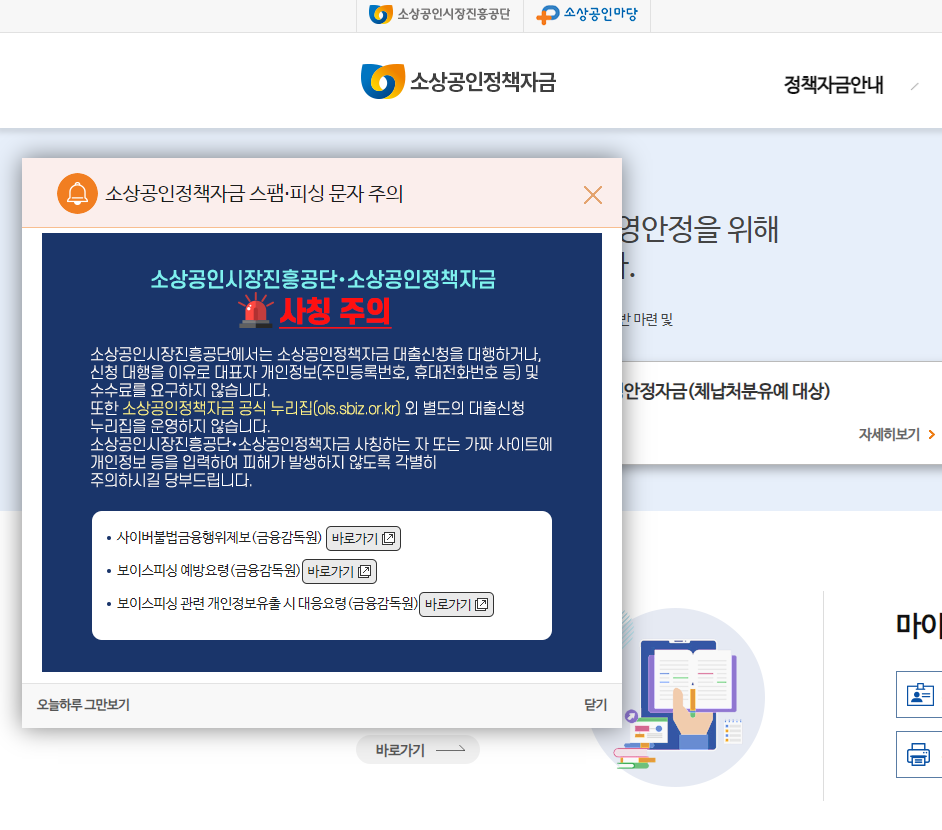The image size is (942, 830).
Task: Click the red siren 사칭 주의 heading
Action: (x=315, y=311)
